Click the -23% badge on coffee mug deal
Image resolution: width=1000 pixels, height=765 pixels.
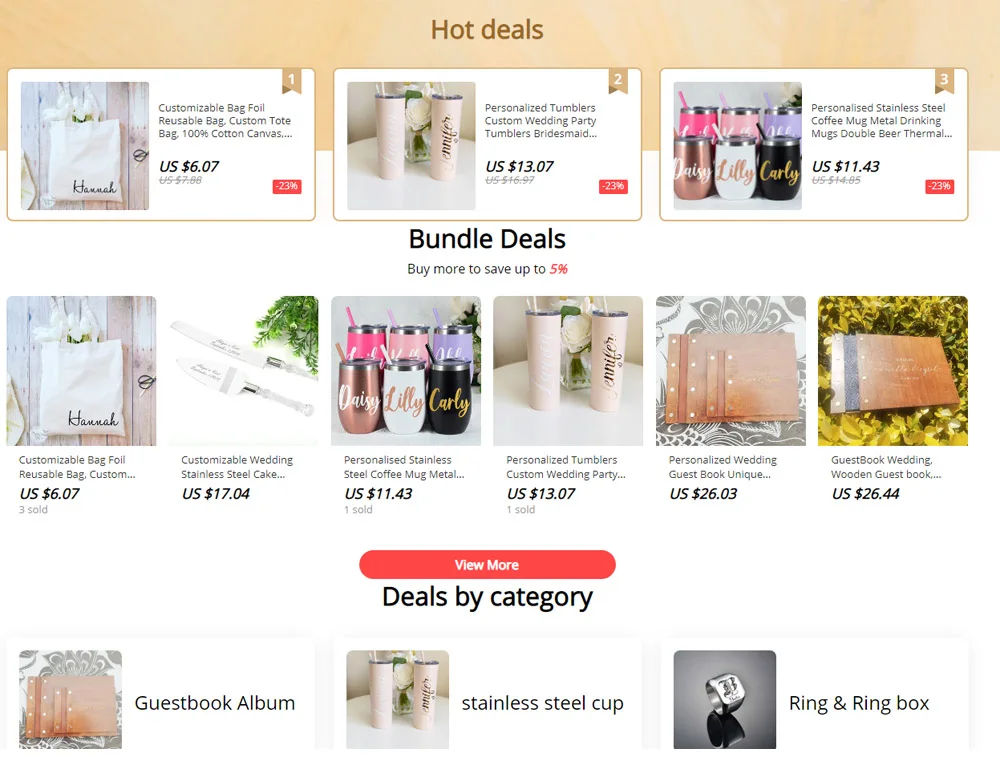pyautogui.click(x=940, y=186)
